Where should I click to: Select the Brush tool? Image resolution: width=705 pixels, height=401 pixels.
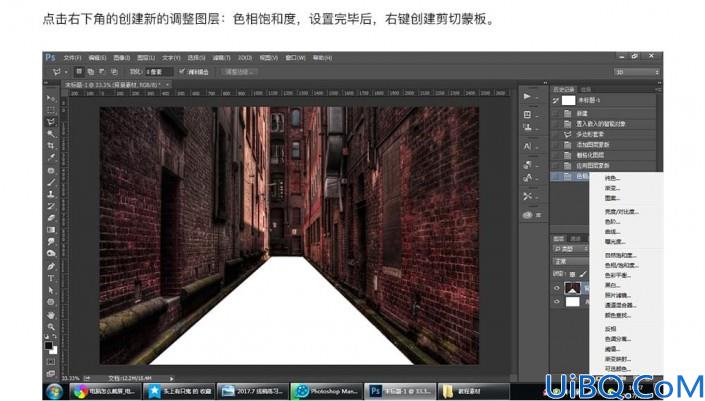tap(51, 183)
